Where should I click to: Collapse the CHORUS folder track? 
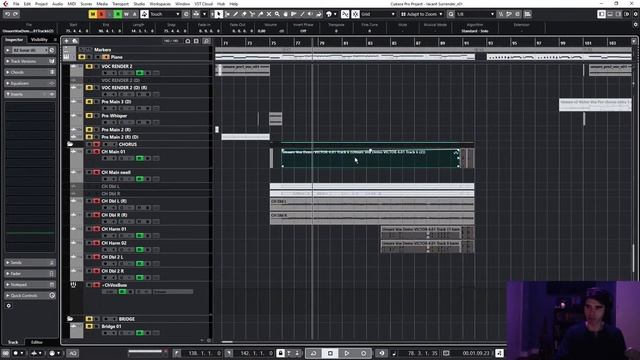pos(70,144)
